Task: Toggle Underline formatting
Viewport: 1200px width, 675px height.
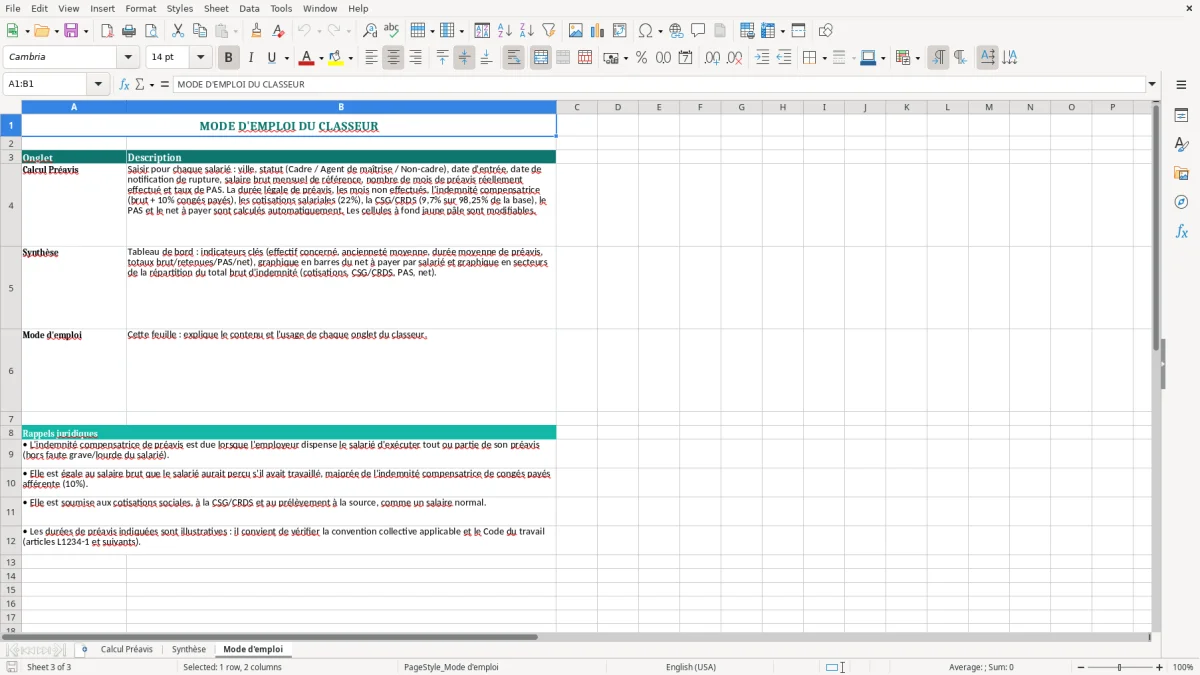Action: coord(272,58)
